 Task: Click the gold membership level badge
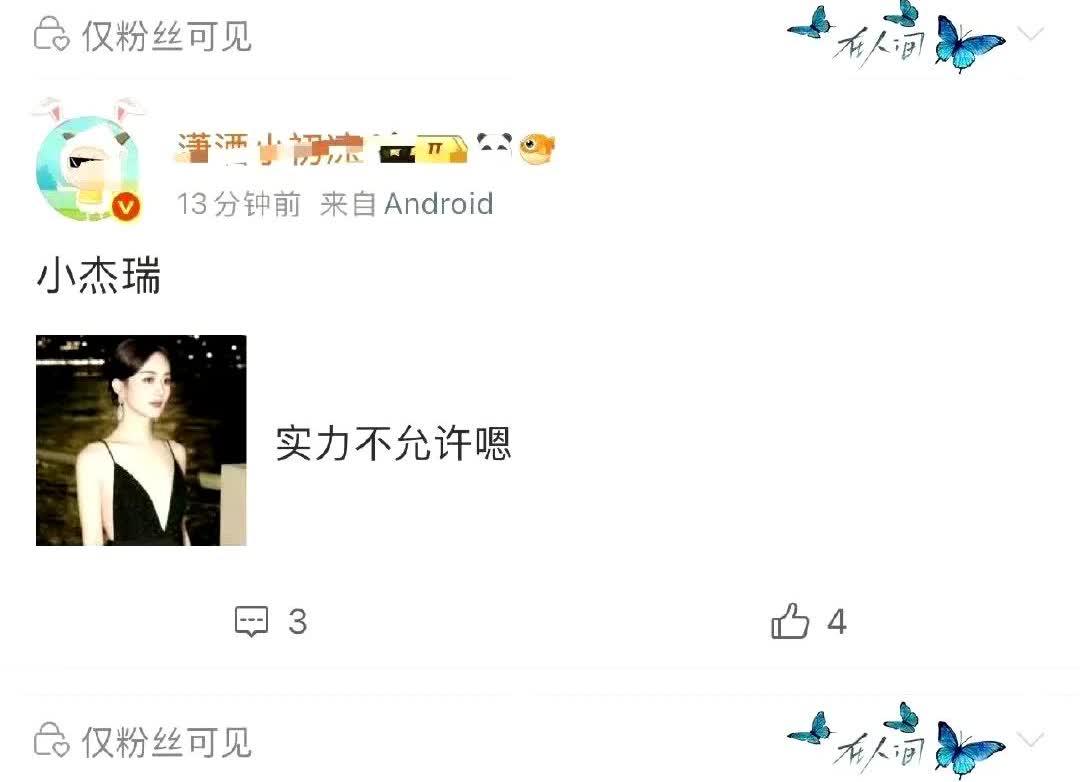pyautogui.click(x=444, y=149)
